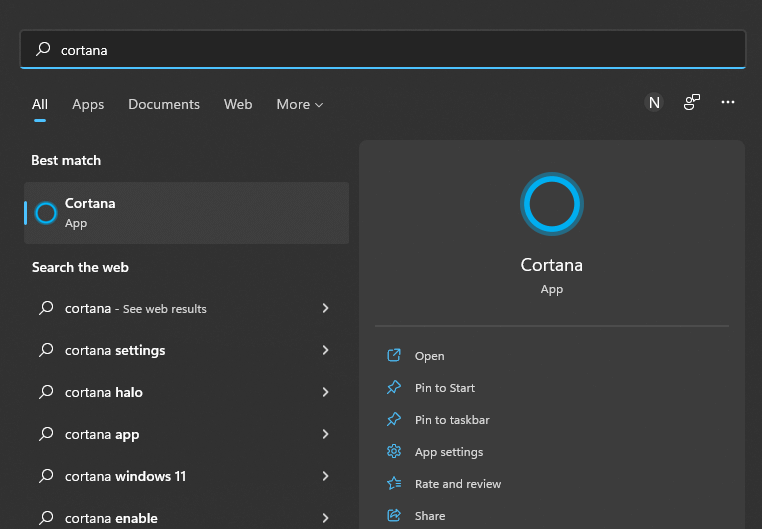Open the three-dot options menu
Image resolution: width=762 pixels, height=529 pixels.
(727, 102)
